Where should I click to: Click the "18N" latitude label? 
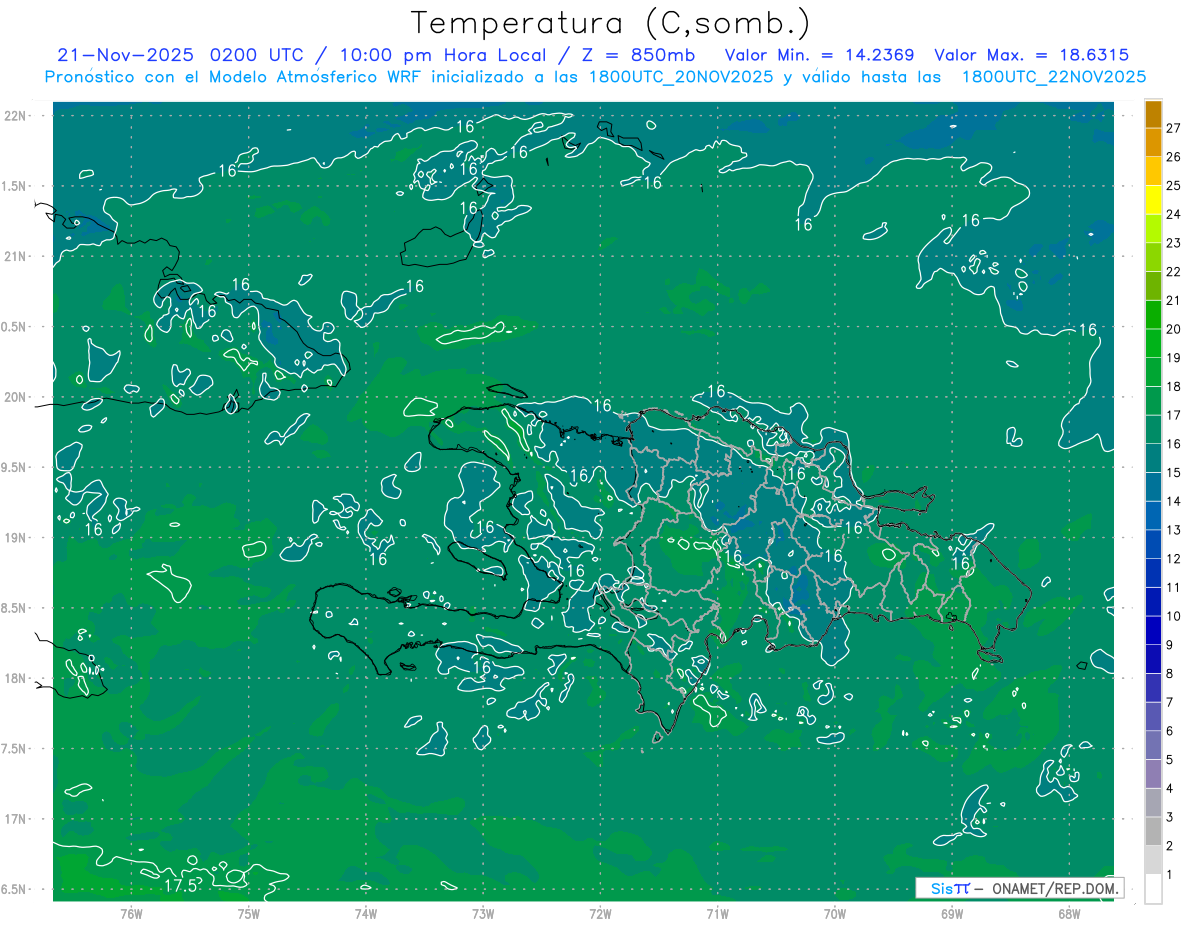[15, 679]
